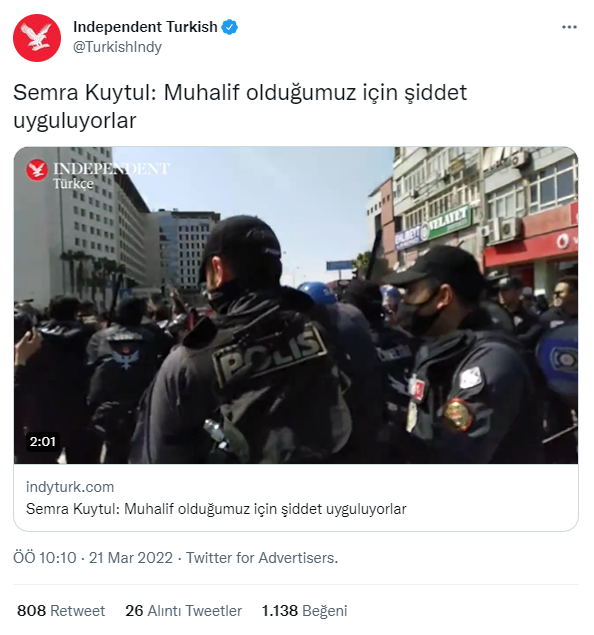
Task: Open the Independent Turkish profile avatar
Action: [x=37, y=38]
